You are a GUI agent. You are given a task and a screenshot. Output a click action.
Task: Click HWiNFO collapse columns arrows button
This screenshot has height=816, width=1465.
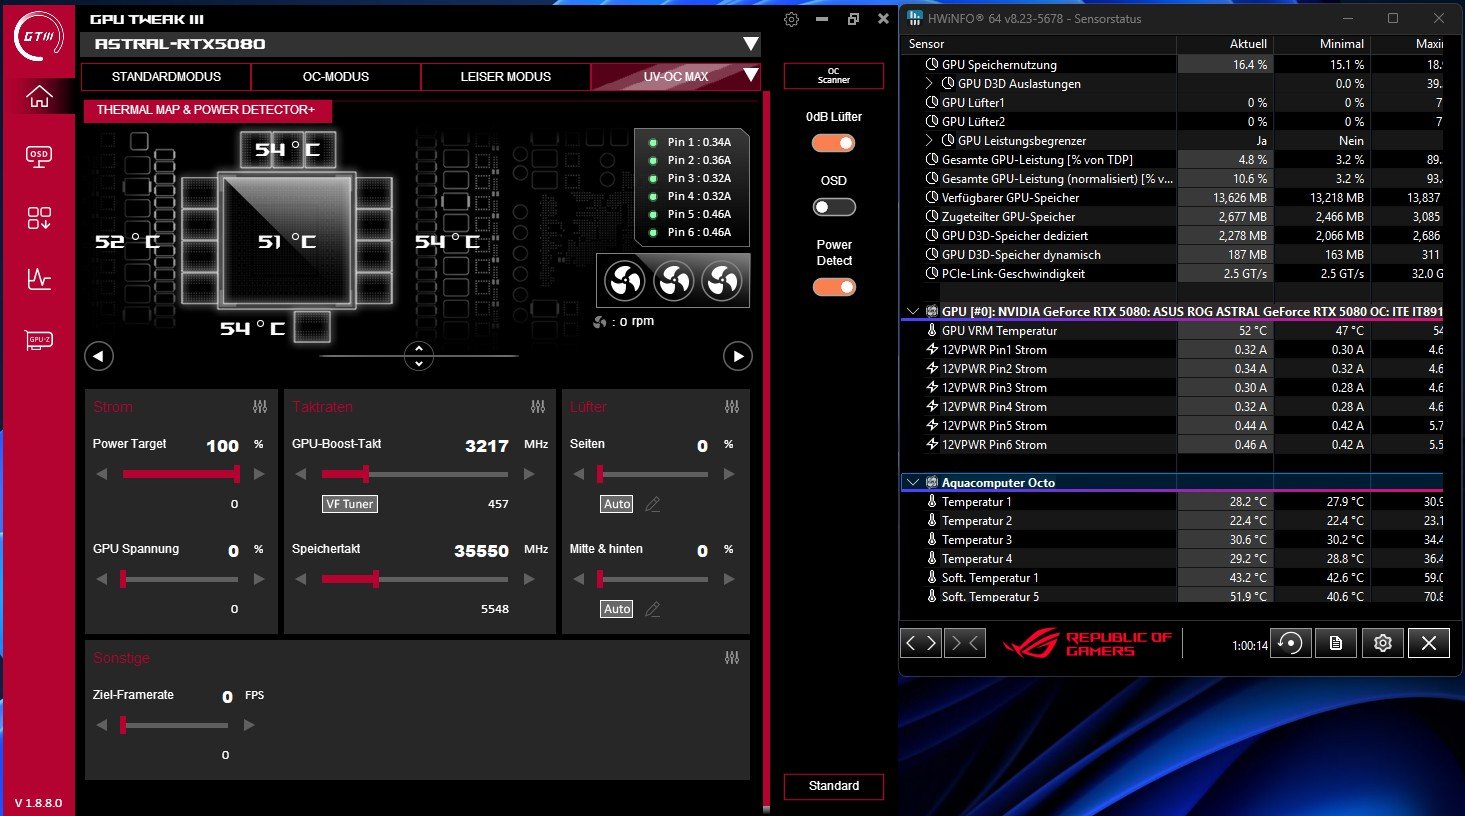(x=964, y=643)
